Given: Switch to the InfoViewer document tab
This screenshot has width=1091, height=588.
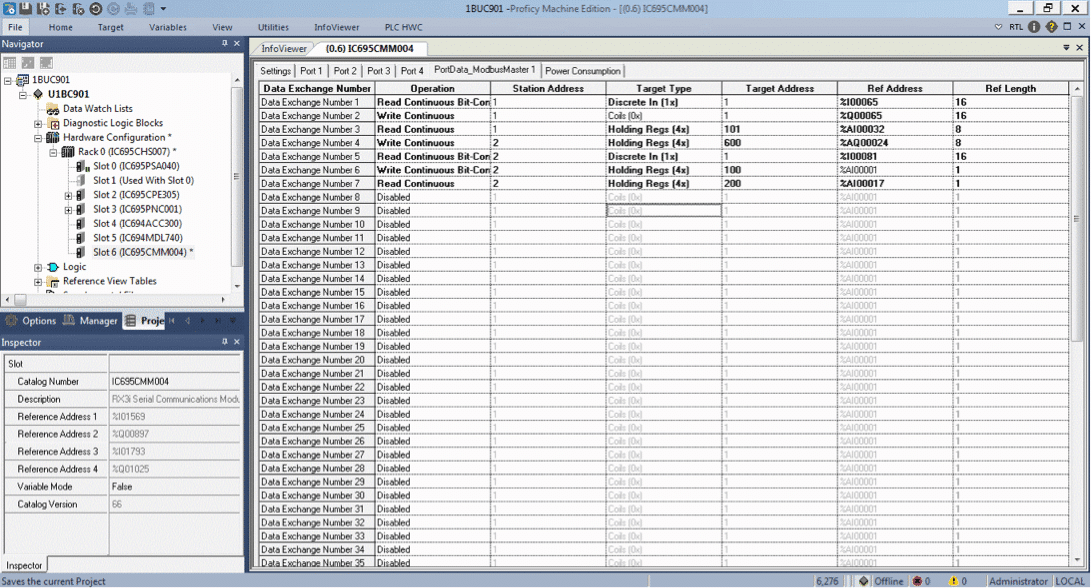Looking at the screenshot, I should pos(284,49).
